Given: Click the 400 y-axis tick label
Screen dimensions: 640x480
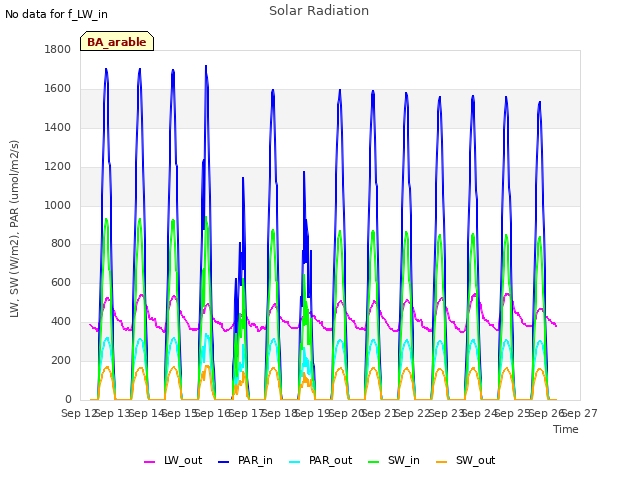Looking at the screenshot, I should coord(61,322).
